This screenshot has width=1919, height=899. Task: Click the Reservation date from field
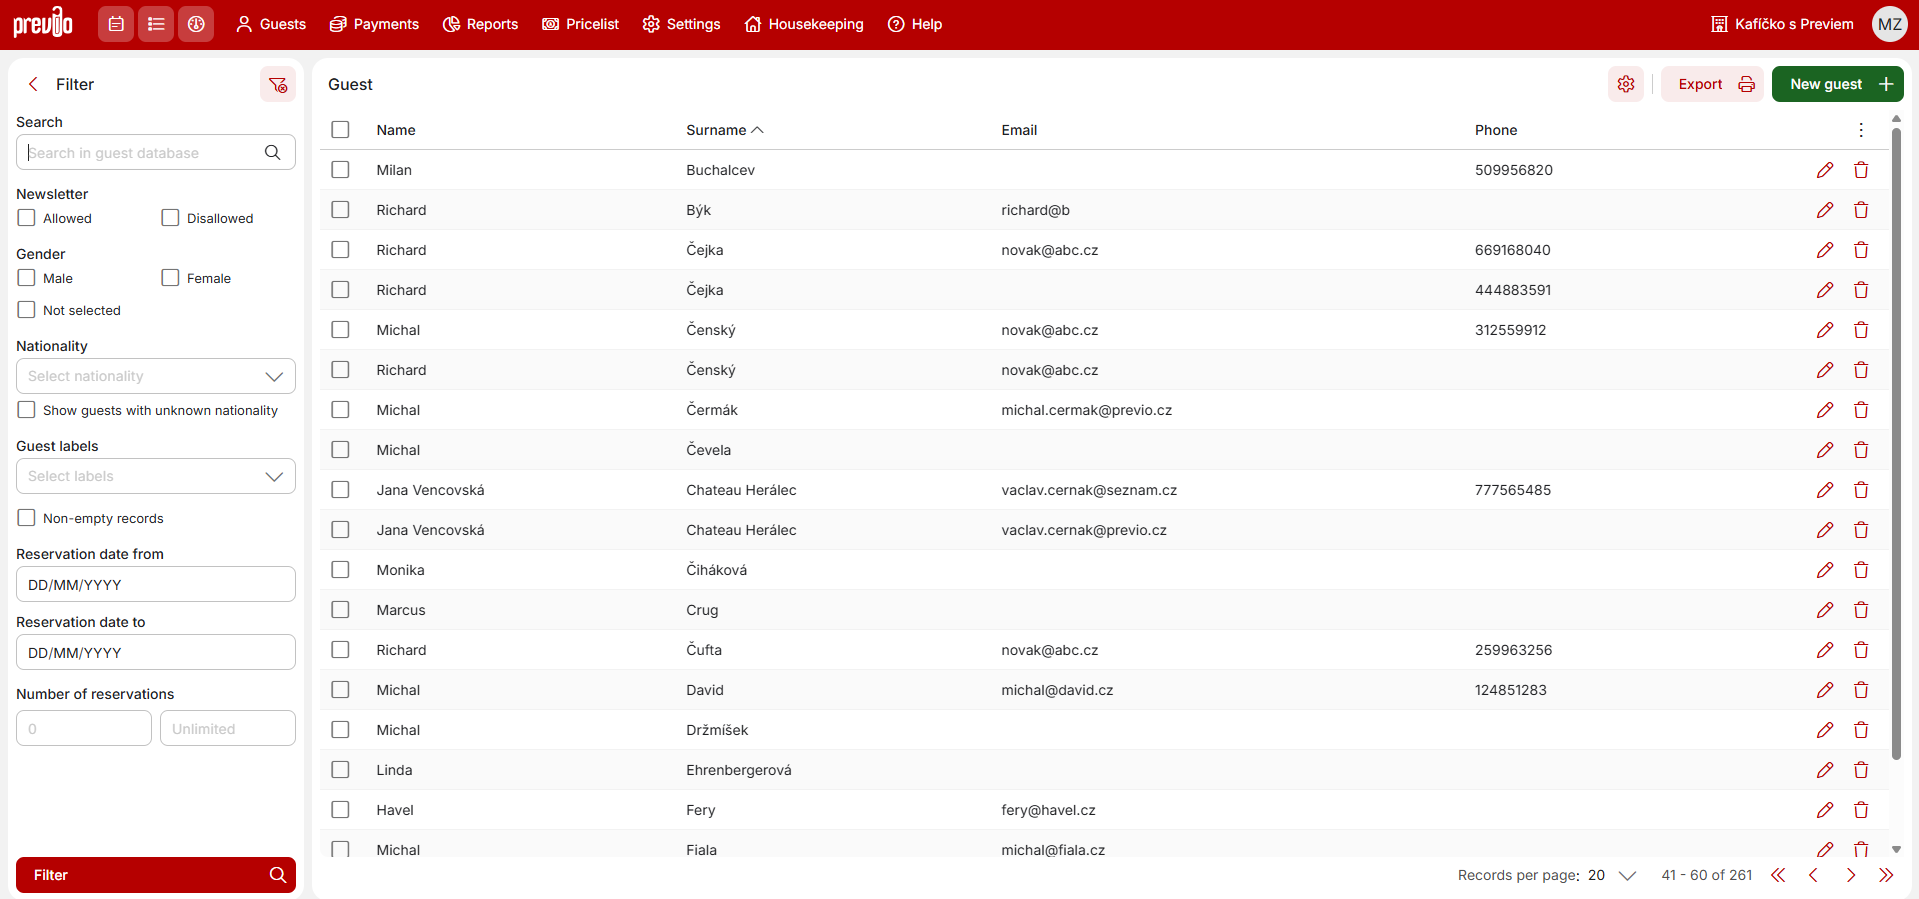[156, 585]
